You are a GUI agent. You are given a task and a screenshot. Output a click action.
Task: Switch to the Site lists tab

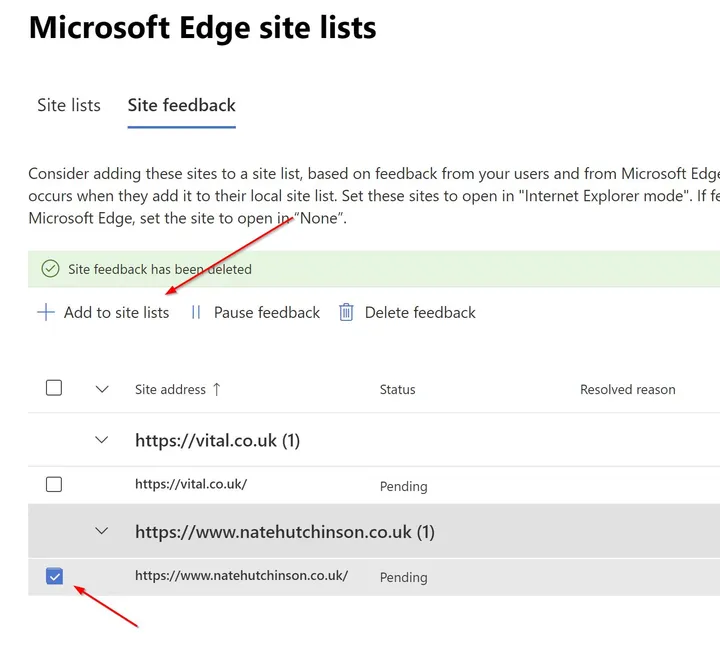(69, 105)
